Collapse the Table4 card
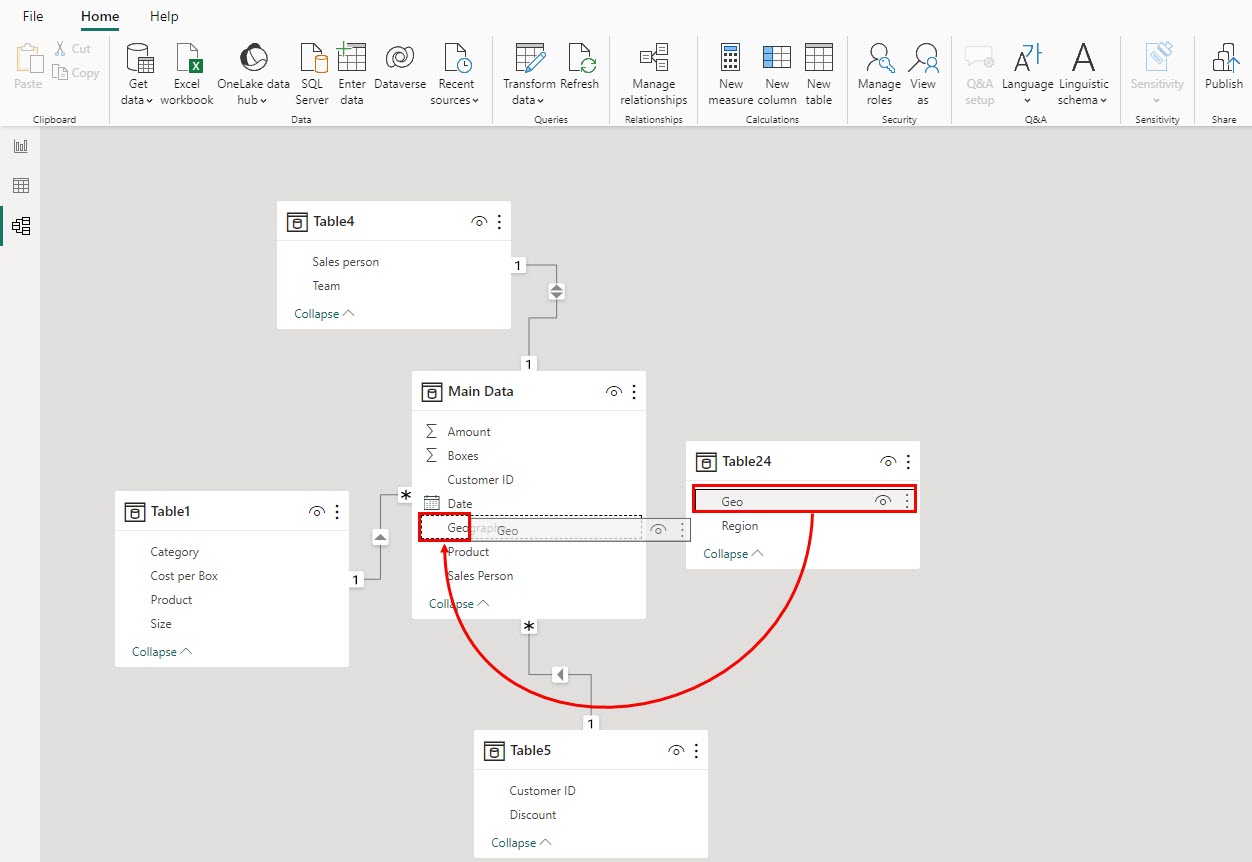The image size is (1252, 862). point(324,314)
